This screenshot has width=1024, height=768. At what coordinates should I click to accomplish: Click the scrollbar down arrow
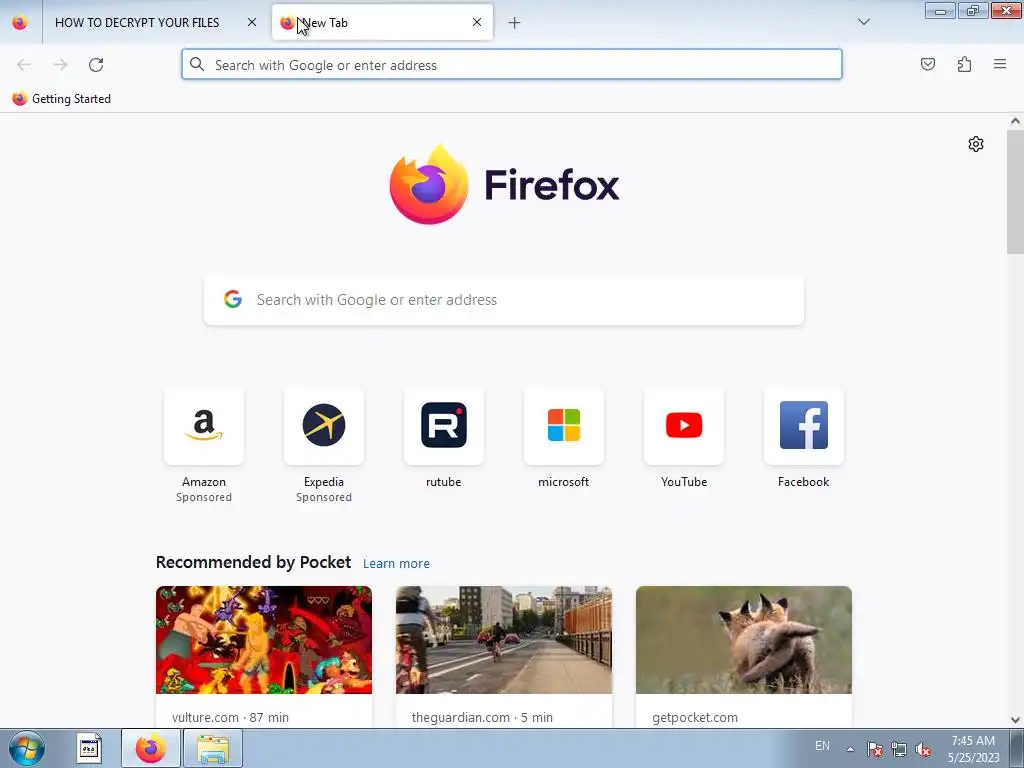[1015, 720]
